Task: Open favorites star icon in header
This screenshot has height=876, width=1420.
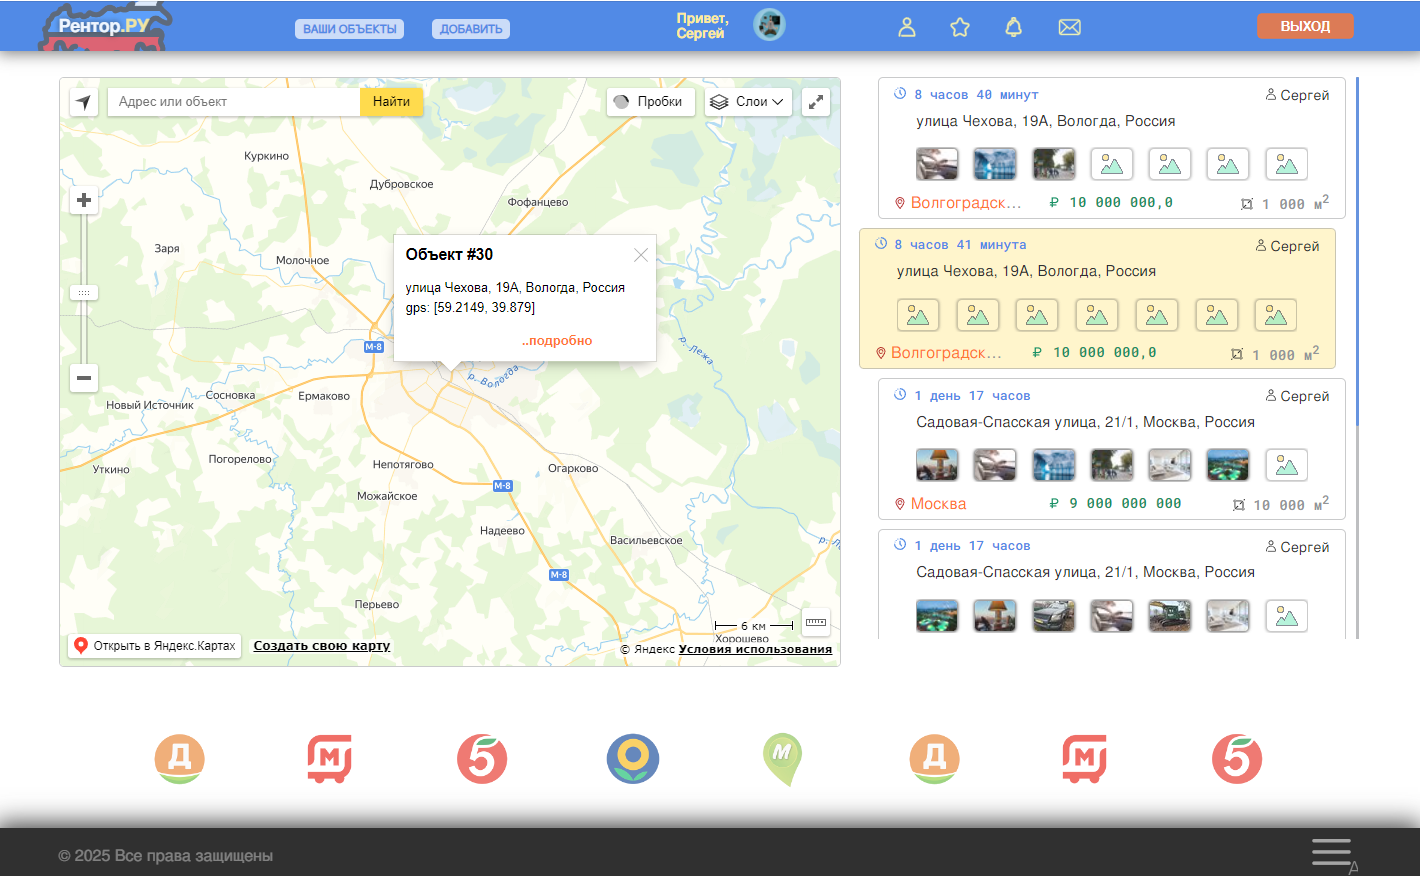Action: pos(960,27)
